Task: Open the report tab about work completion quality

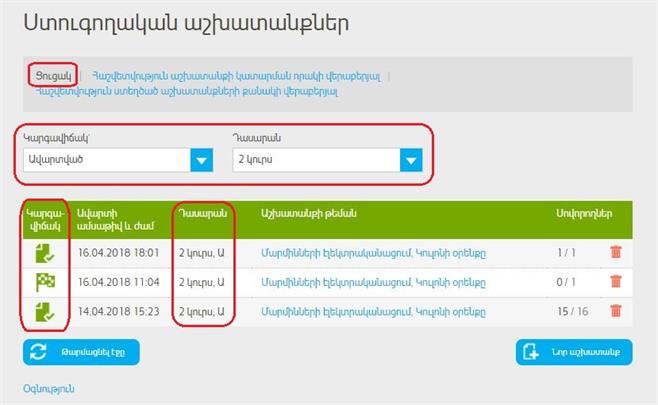Action: click(x=236, y=75)
